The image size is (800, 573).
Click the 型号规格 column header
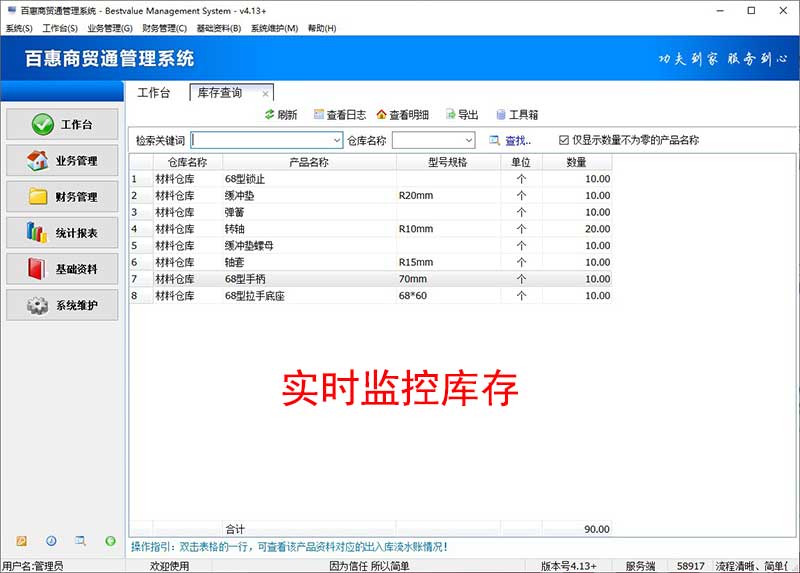pos(447,162)
